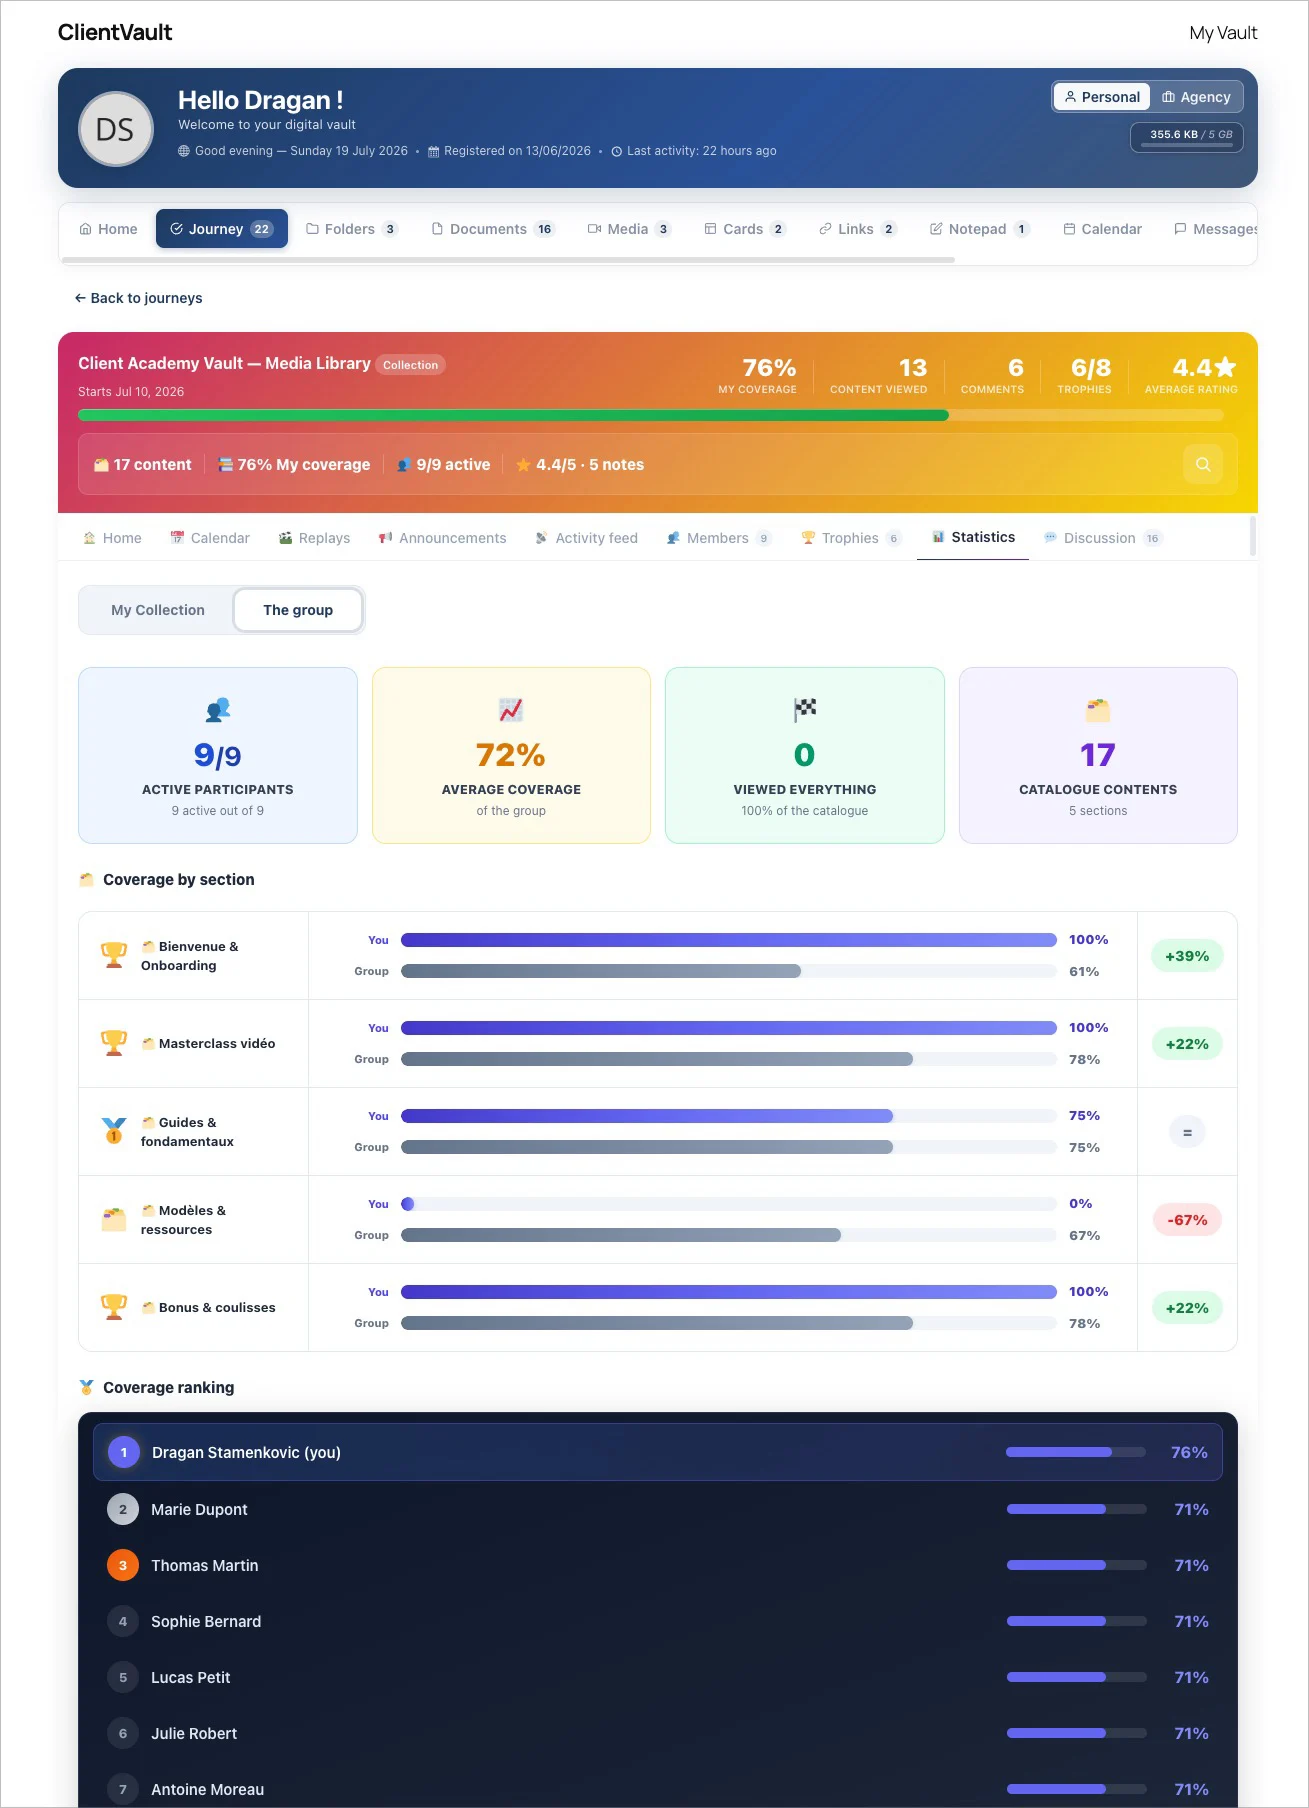Click the medal icon next to Coverage ranking
This screenshot has height=1808, width=1309.
[86, 1387]
